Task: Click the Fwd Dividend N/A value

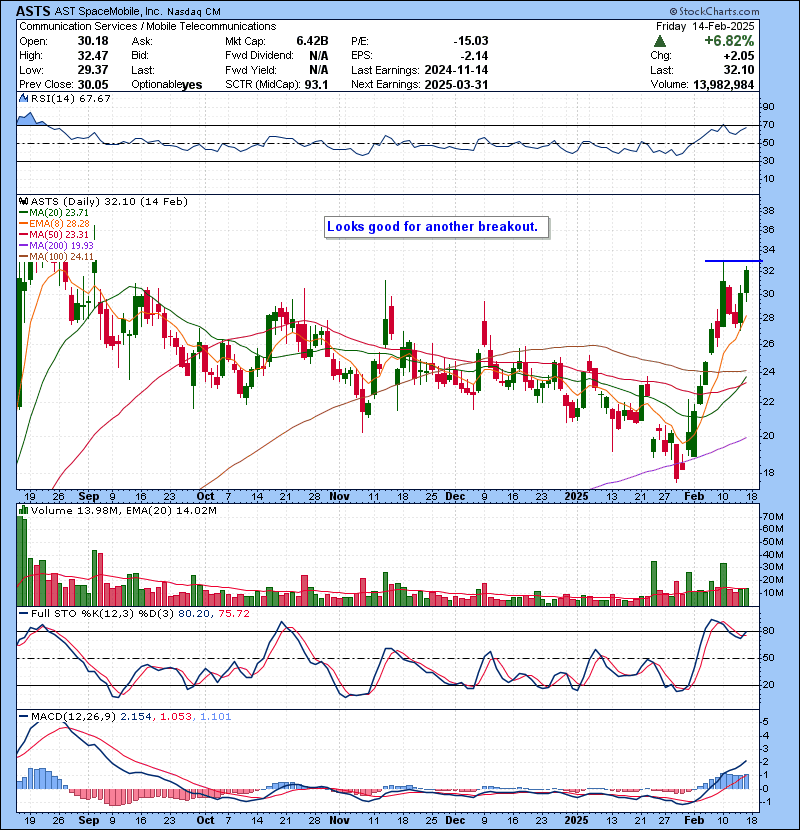Action: 319,56
